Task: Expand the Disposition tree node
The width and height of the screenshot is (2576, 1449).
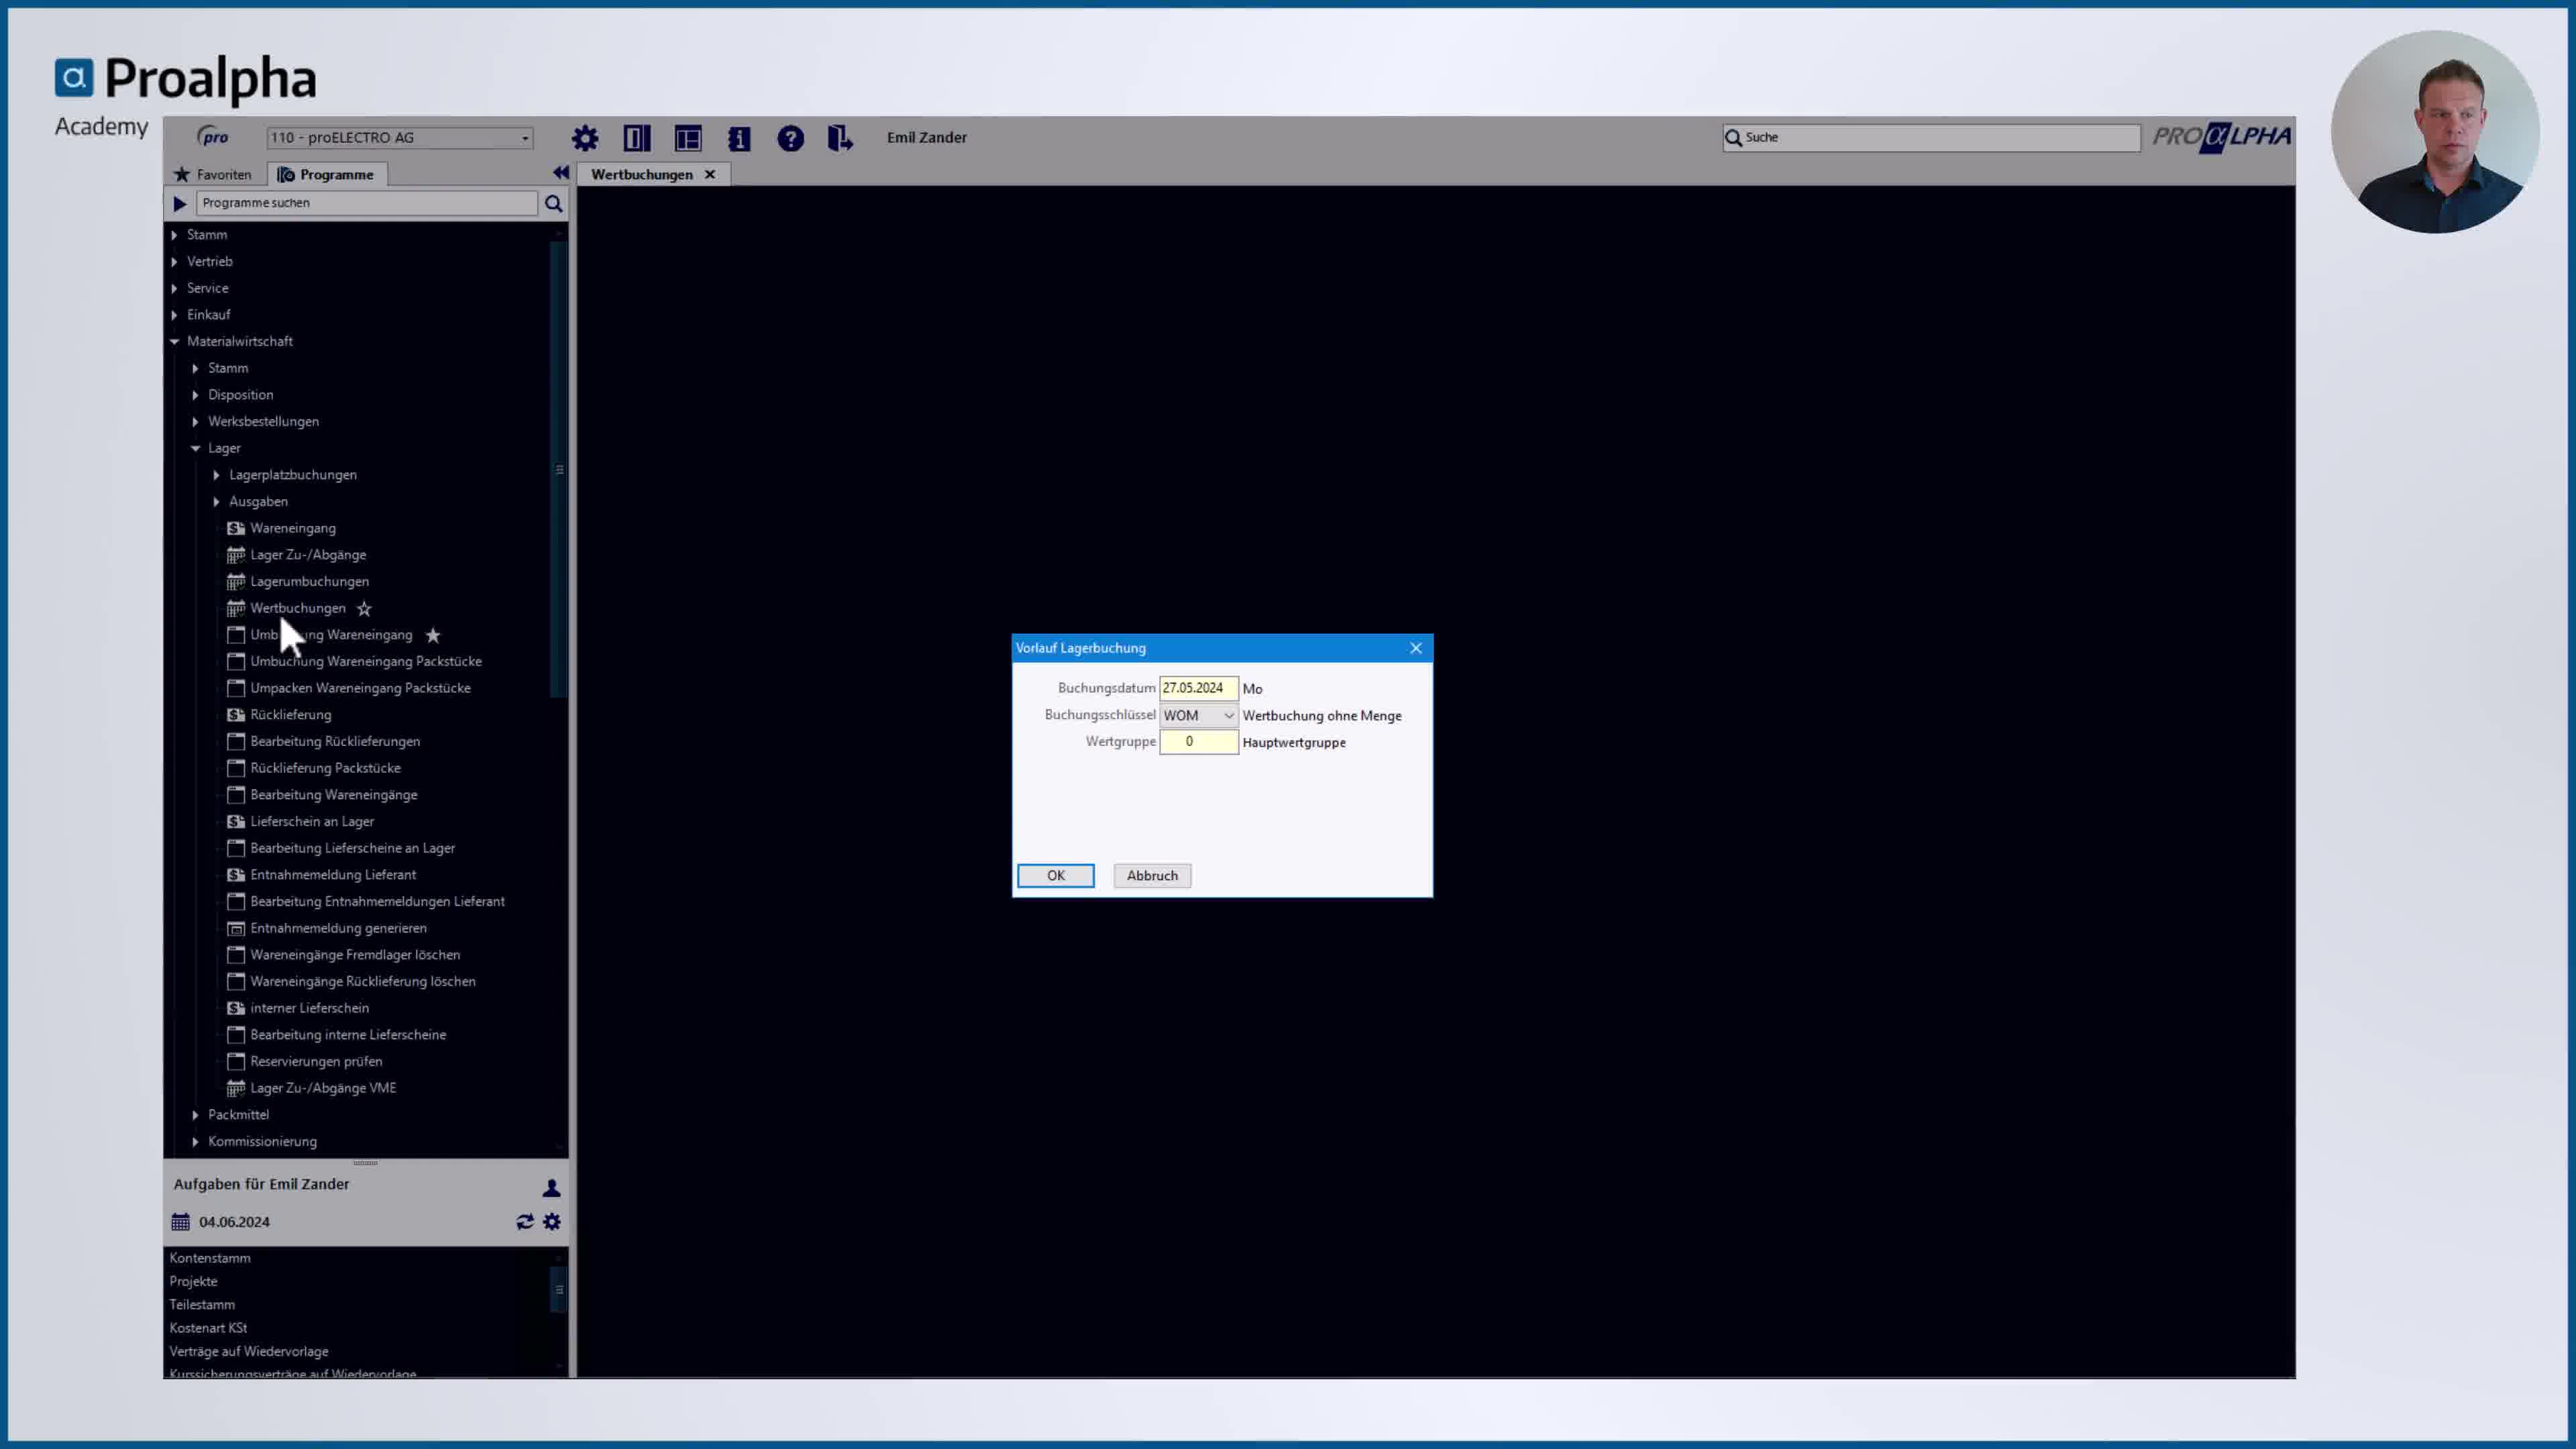Action: pos(195,395)
